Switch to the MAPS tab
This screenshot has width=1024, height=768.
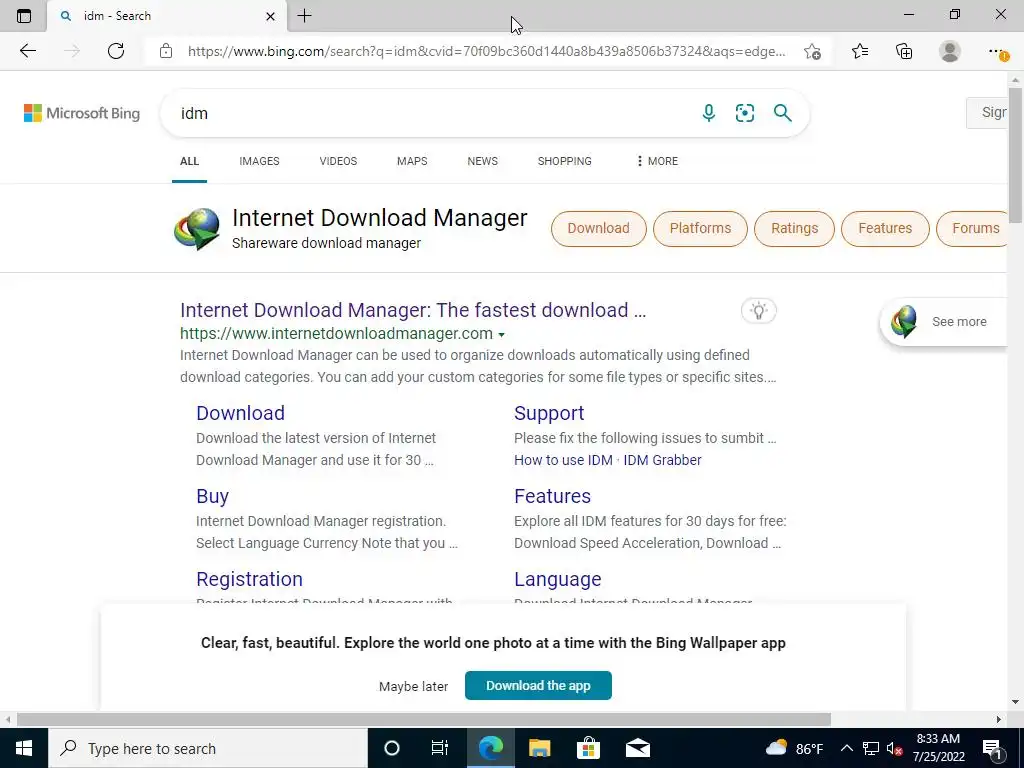(x=412, y=161)
